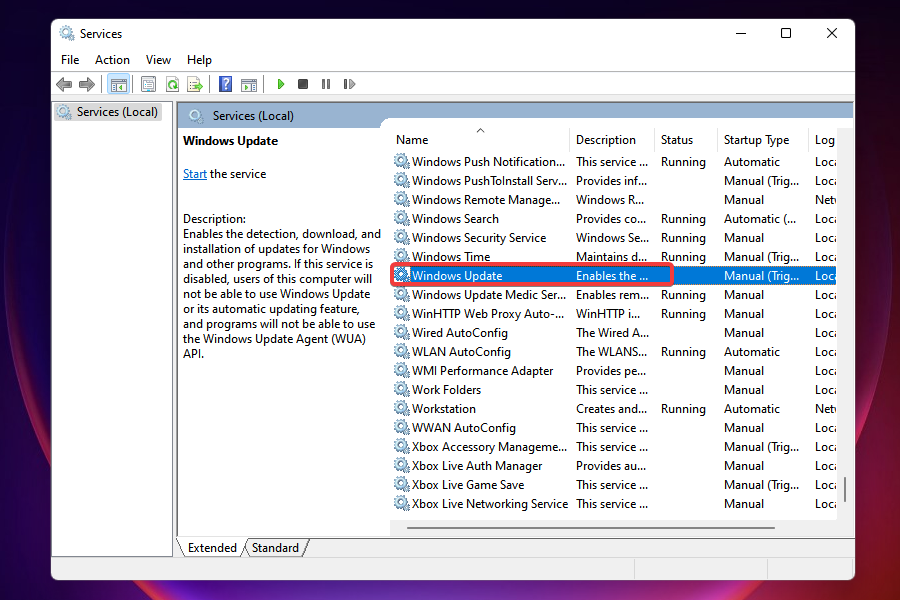The image size is (900, 600).
Task: Pause the service using the toolbar pause icon
Action: pyautogui.click(x=326, y=84)
